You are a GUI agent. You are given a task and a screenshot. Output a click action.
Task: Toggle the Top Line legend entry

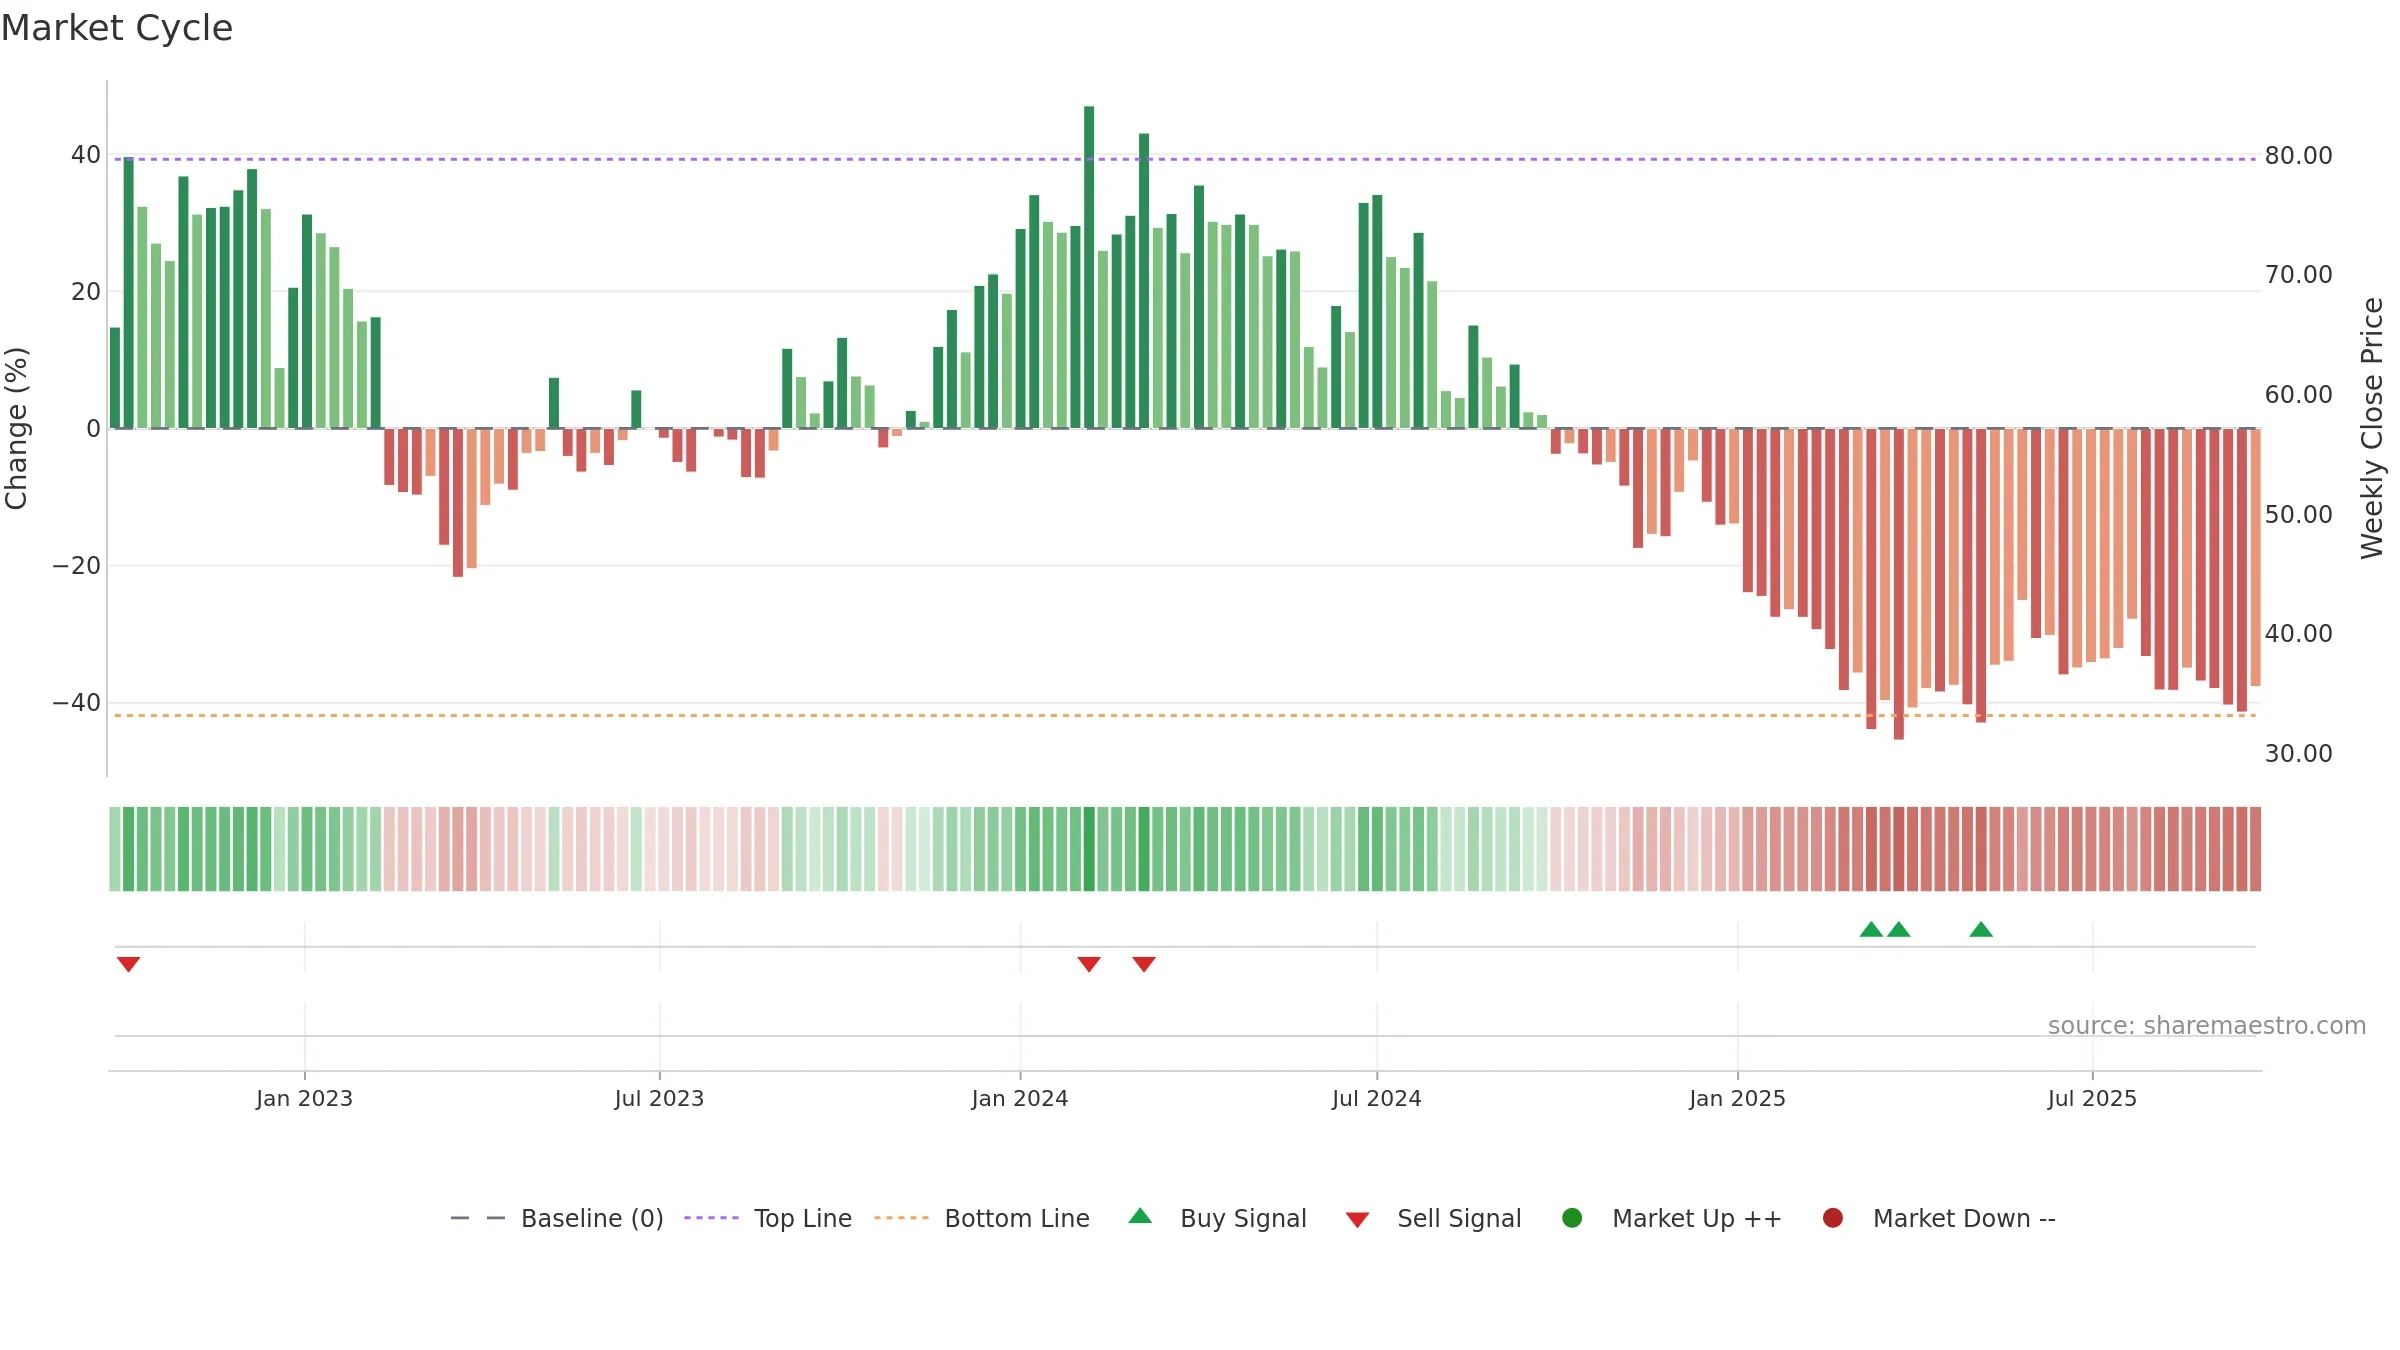(x=768, y=1218)
